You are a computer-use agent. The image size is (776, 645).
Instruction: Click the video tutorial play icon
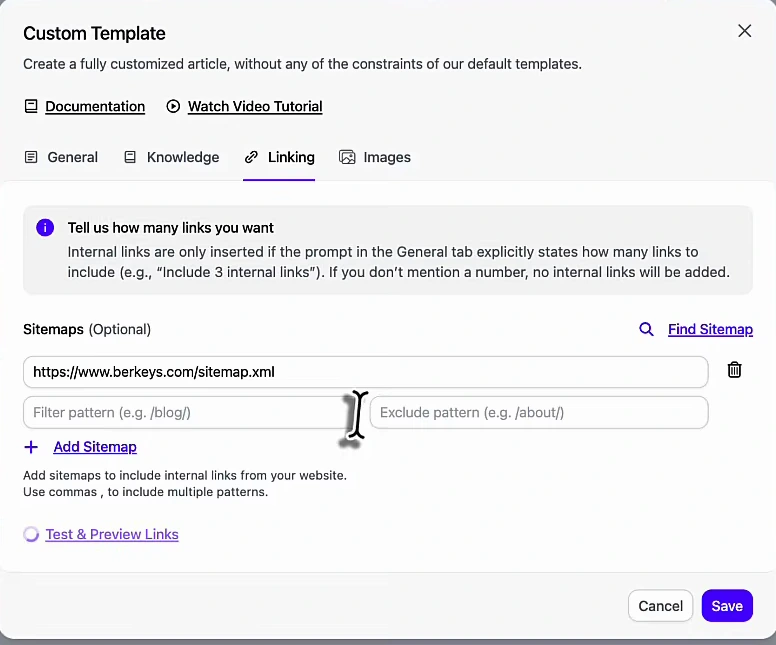pos(173,106)
